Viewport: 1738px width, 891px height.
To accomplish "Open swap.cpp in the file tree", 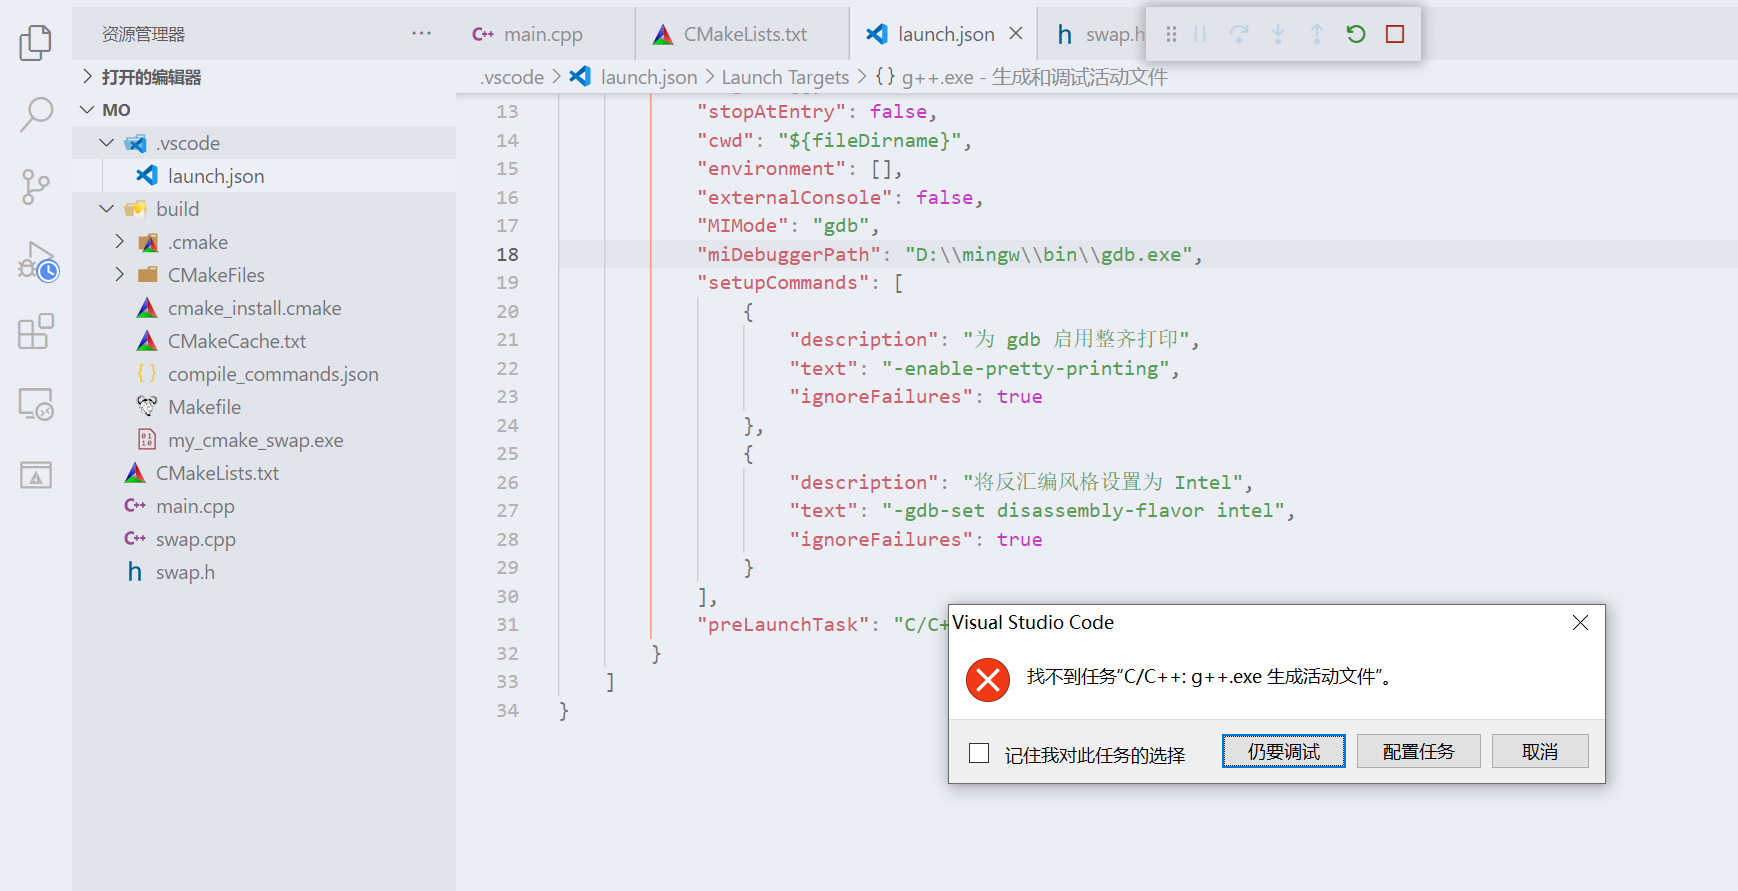I will pos(264,539).
